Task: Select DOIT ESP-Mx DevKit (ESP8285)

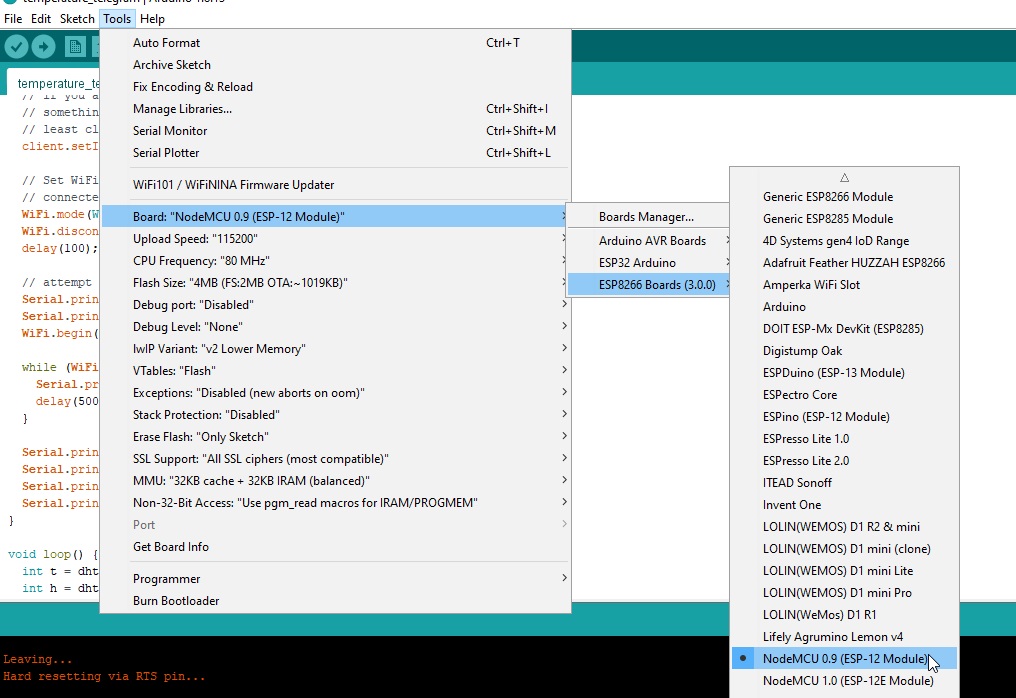Action: pos(844,329)
